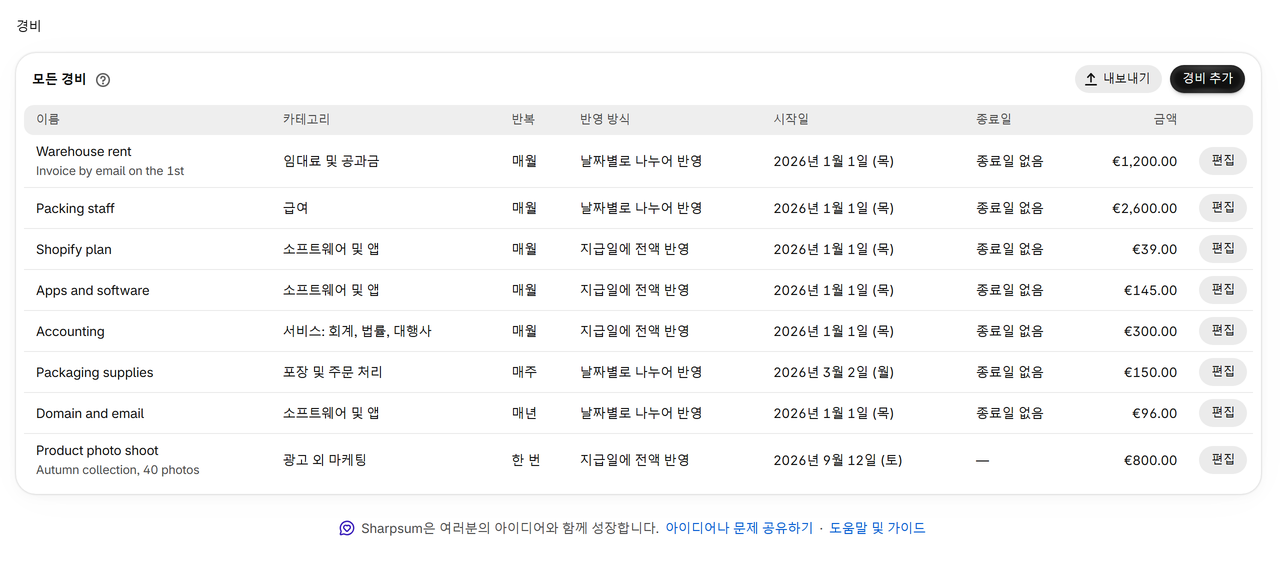Edit the Packing staff expense

coord(1223,208)
